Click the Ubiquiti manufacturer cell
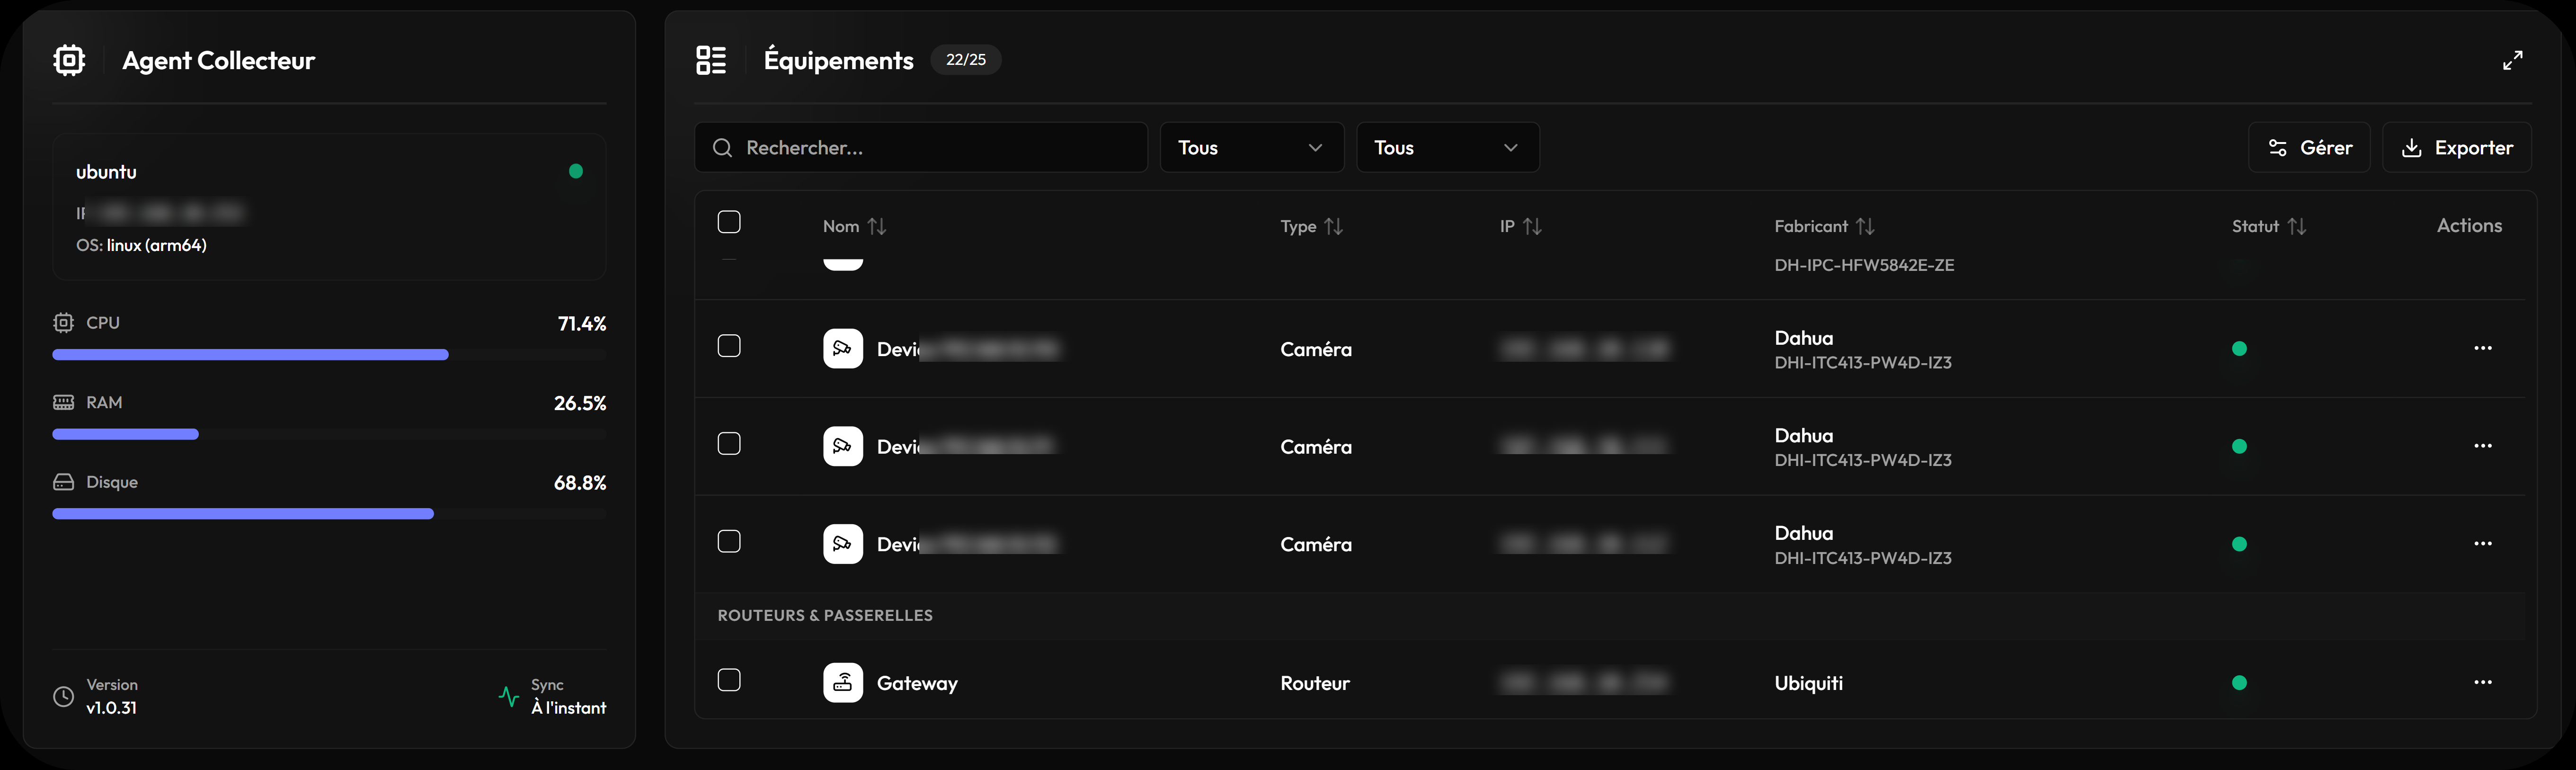Viewport: 2576px width, 770px height. (1808, 684)
